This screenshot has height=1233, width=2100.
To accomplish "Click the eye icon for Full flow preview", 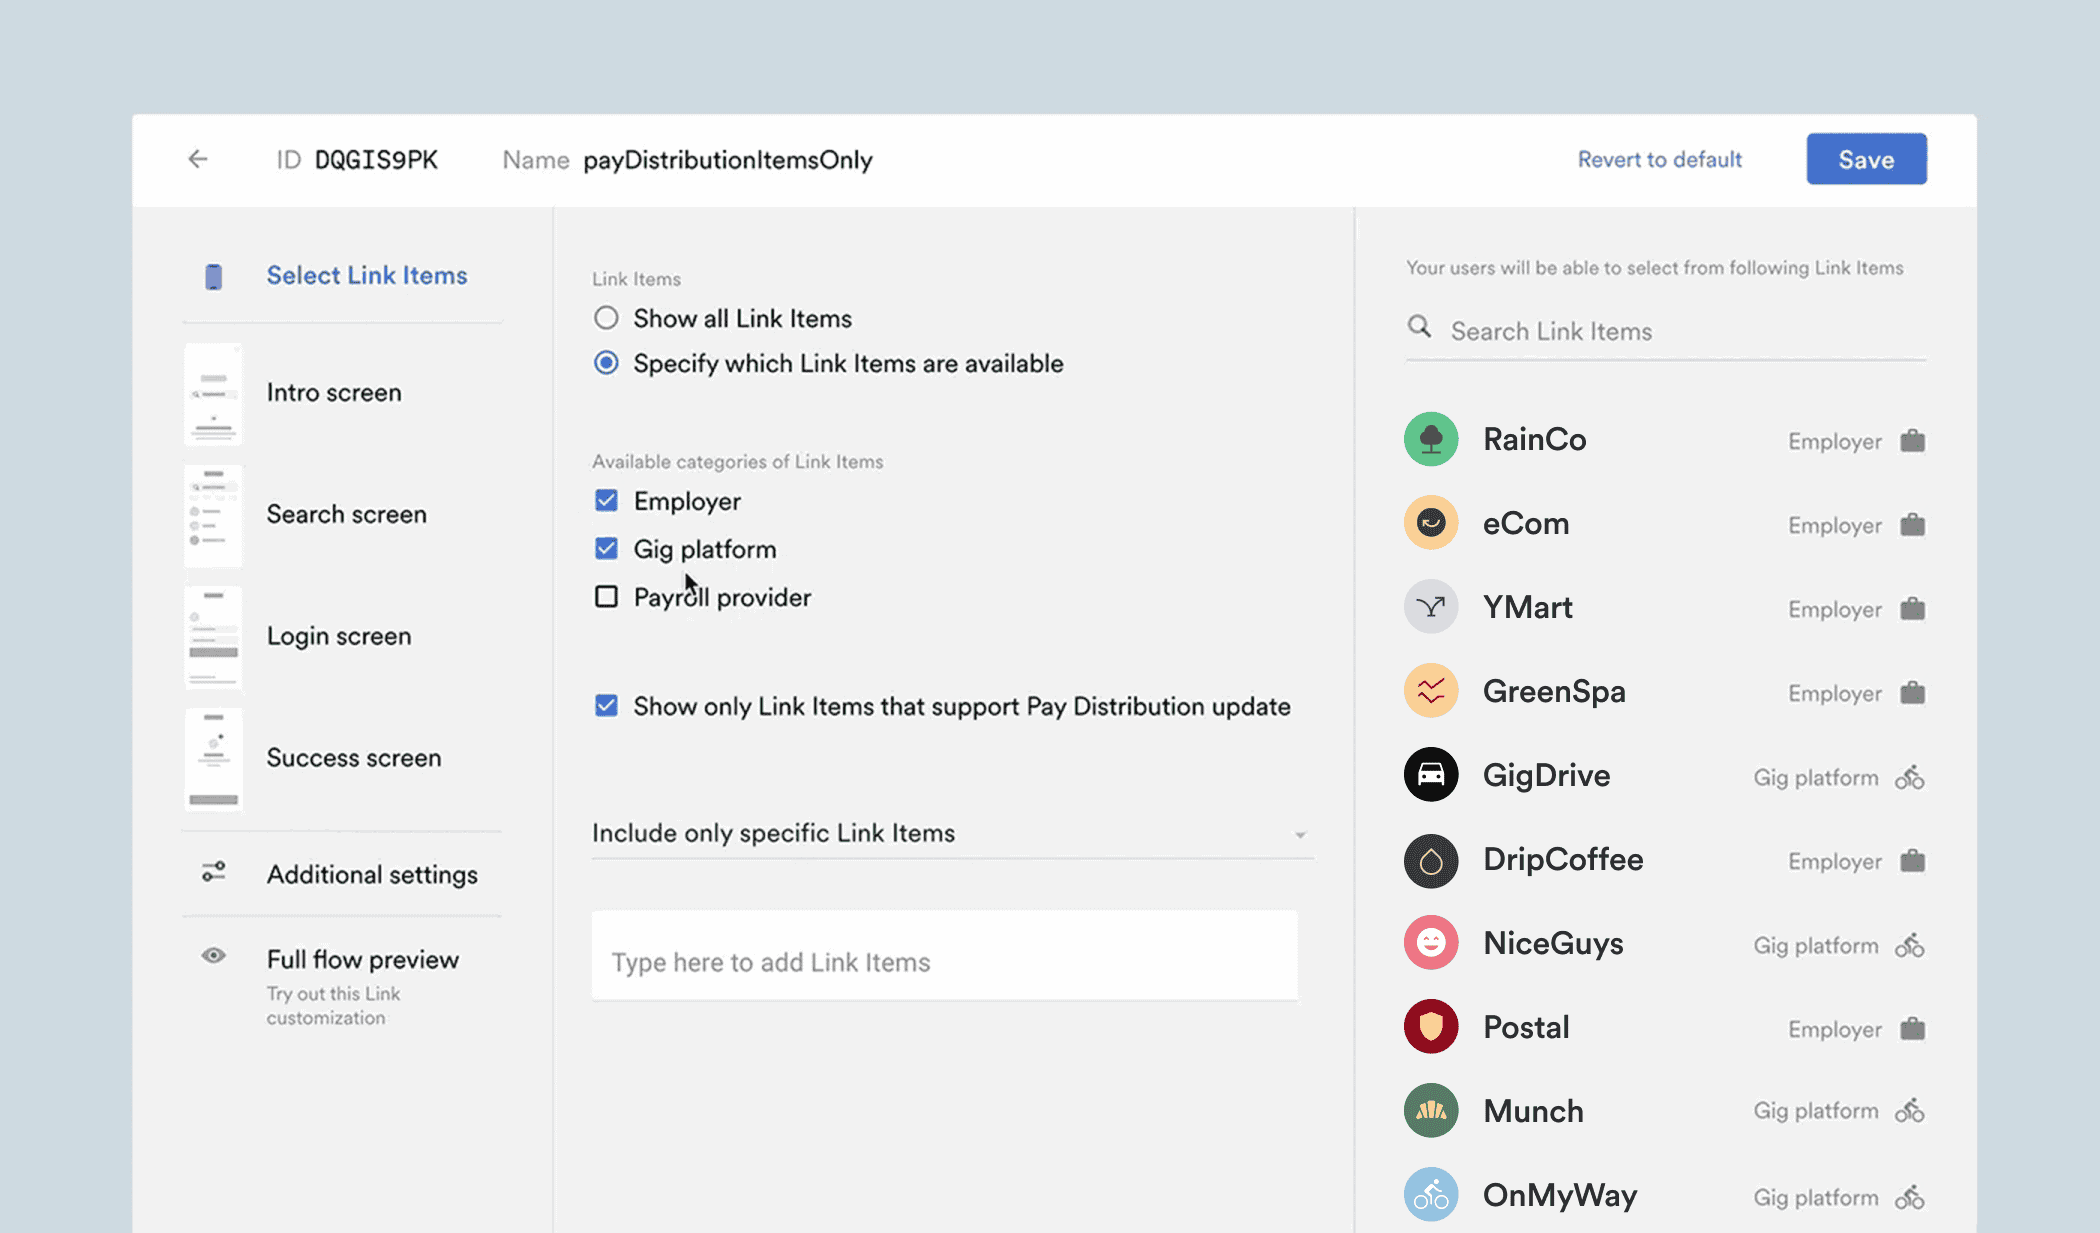I will pos(213,955).
